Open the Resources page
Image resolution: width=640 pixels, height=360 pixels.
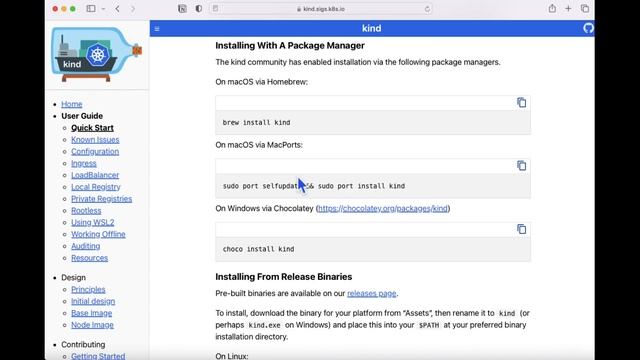point(89,258)
